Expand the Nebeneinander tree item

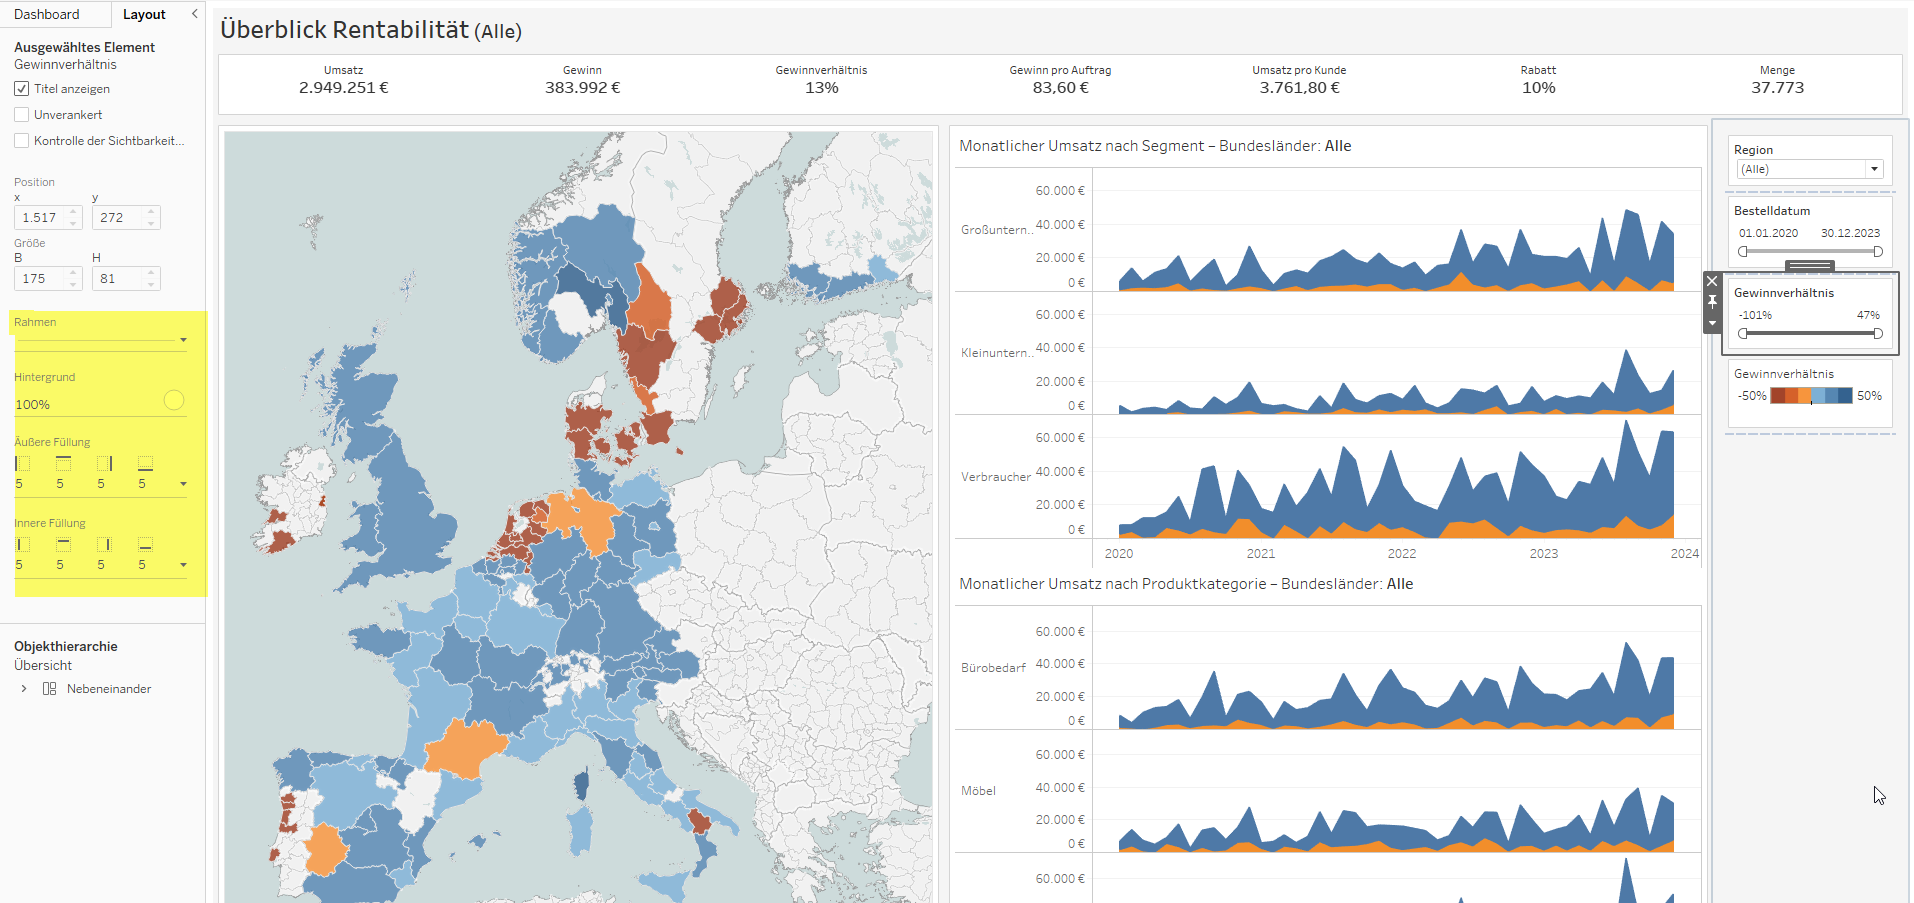tap(24, 689)
